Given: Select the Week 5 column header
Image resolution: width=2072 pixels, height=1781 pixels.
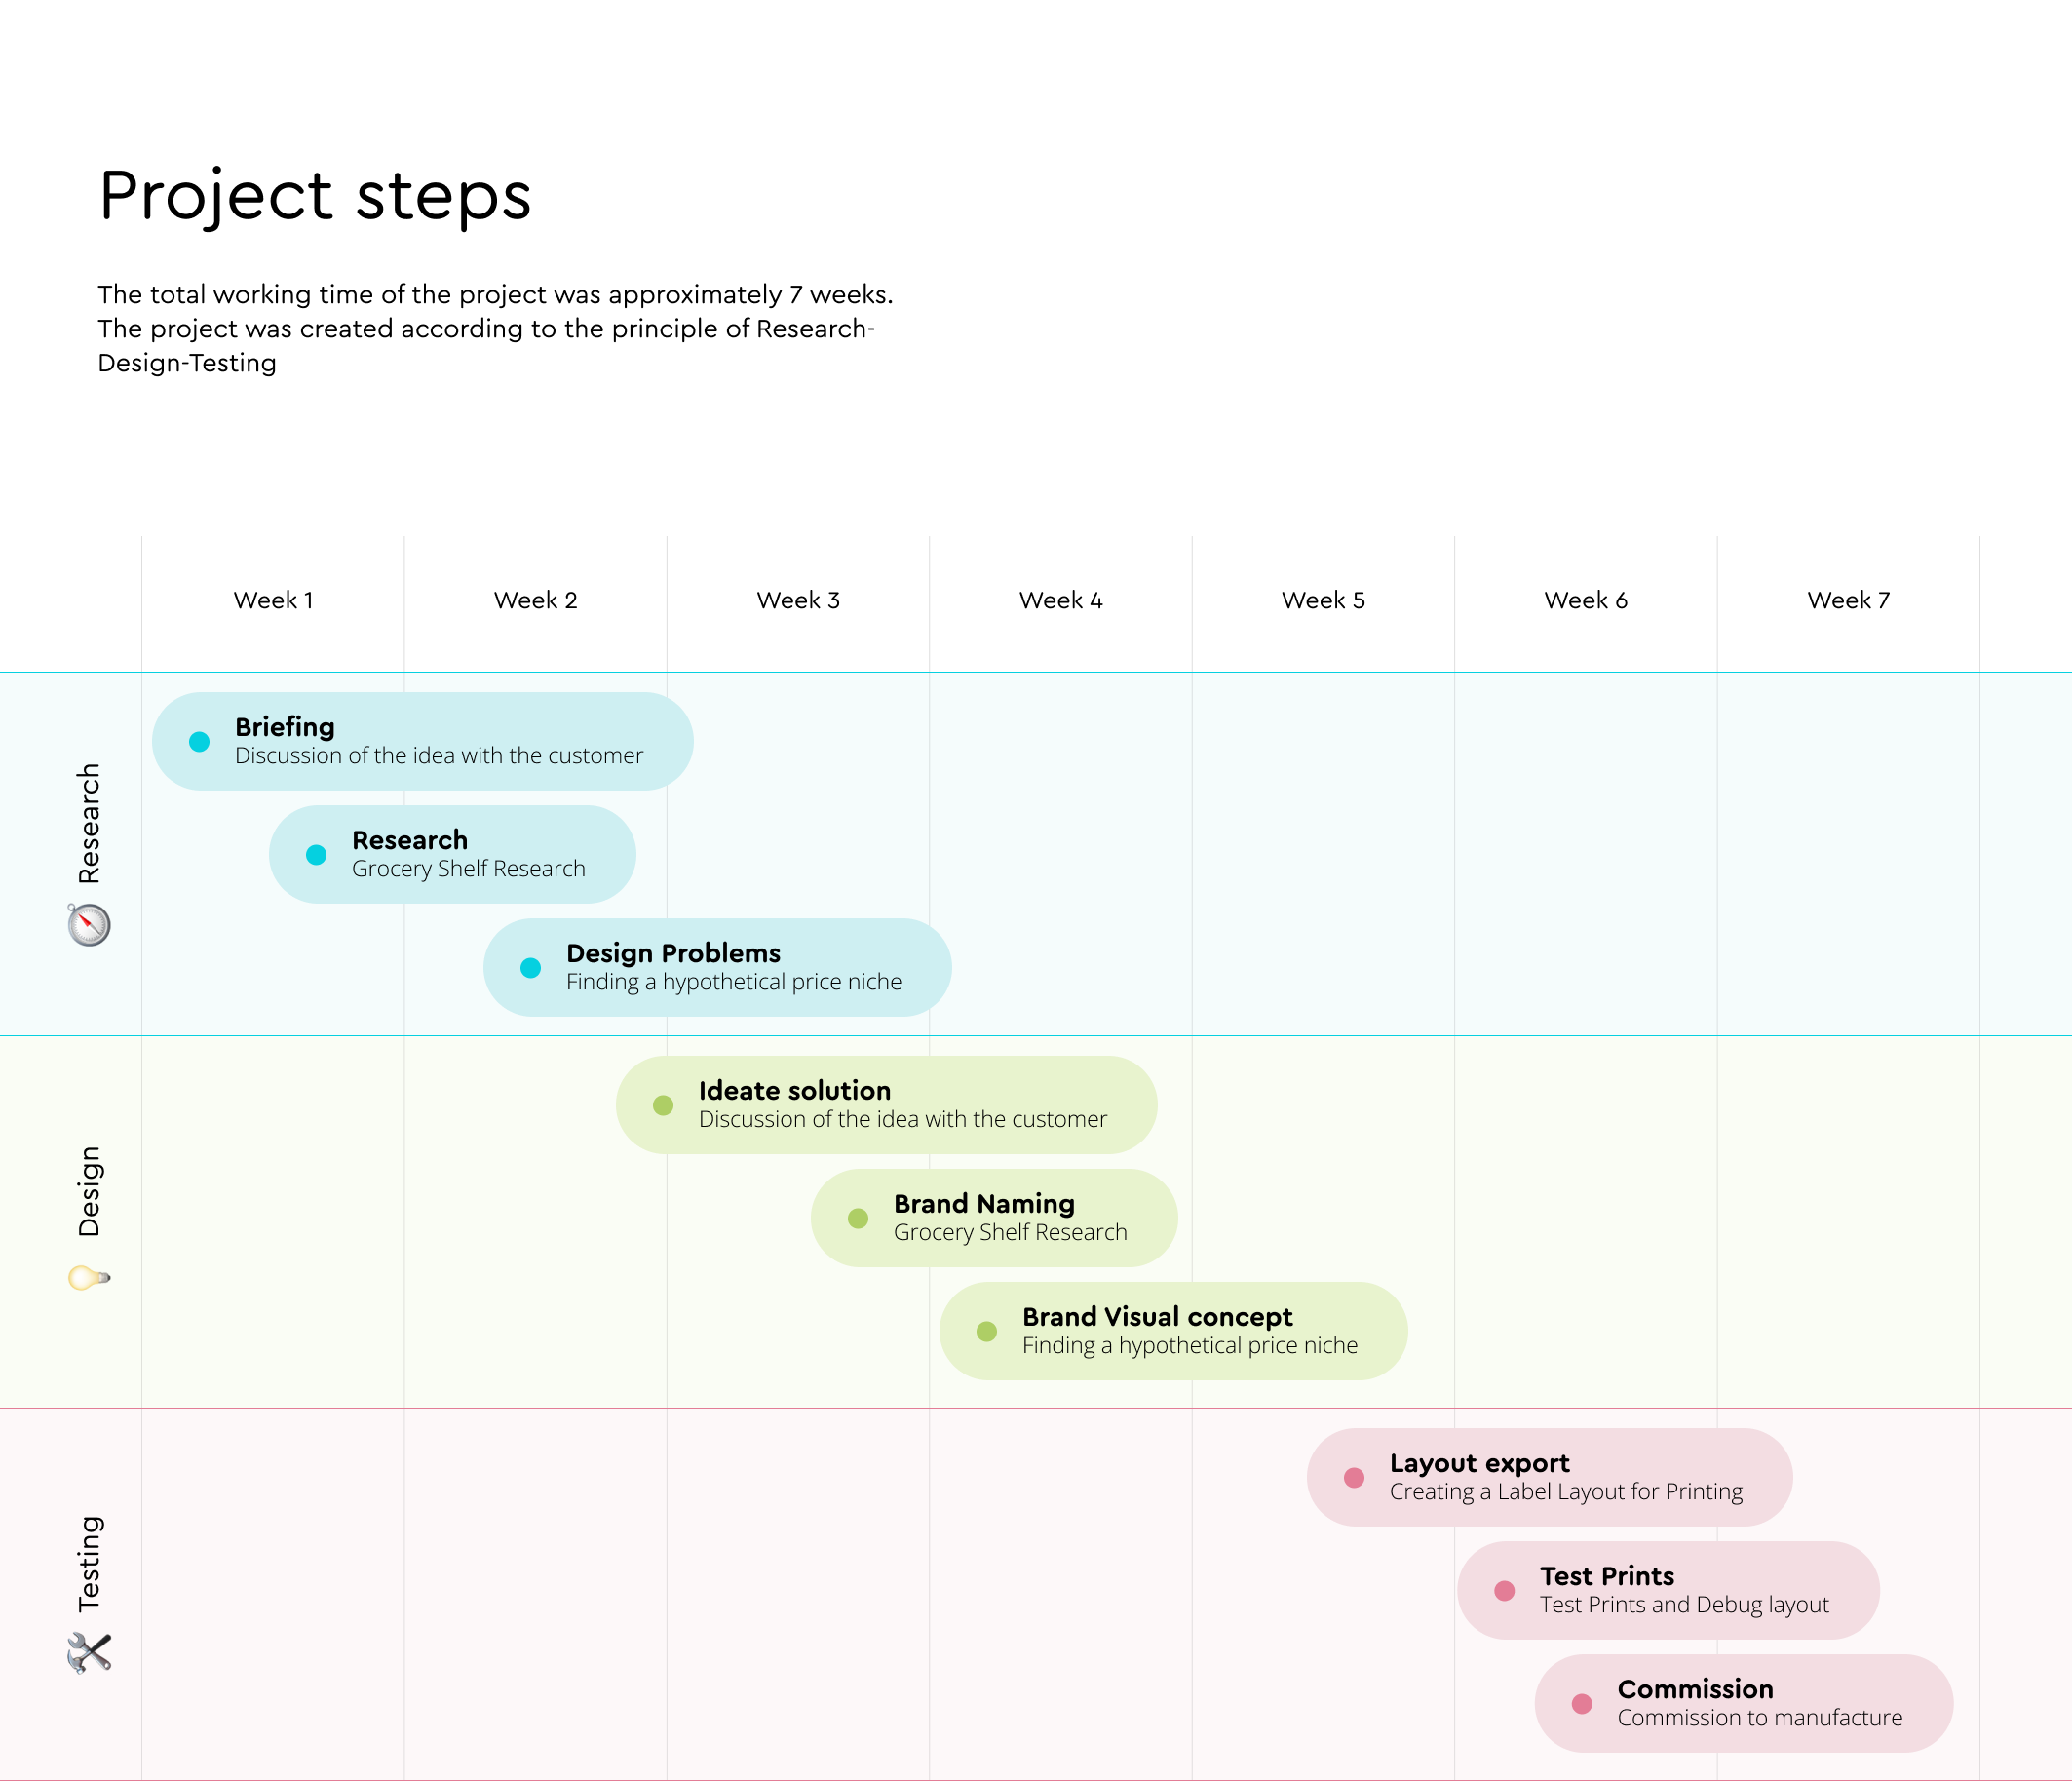Looking at the screenshot, I should (x=1323, y=600).
